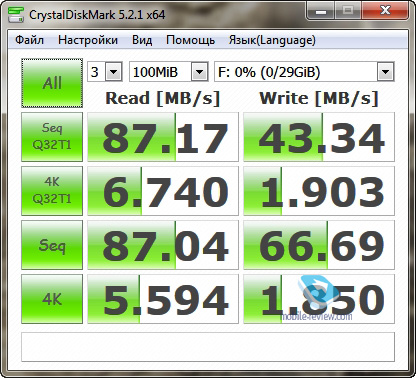Start the plain 4K test
The height and width of the screenshot is (378, 416).
pyautogui.click(x=52, y=299)
